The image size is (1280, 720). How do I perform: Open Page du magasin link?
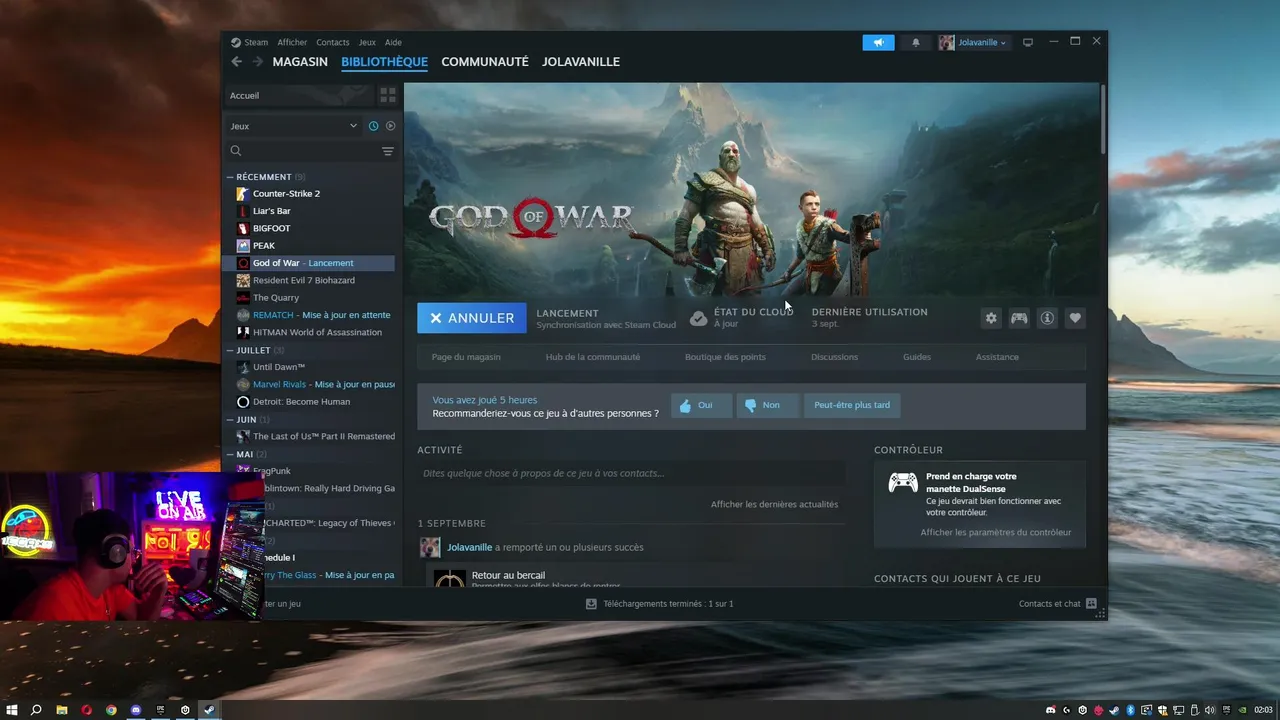tap(466, 357)
